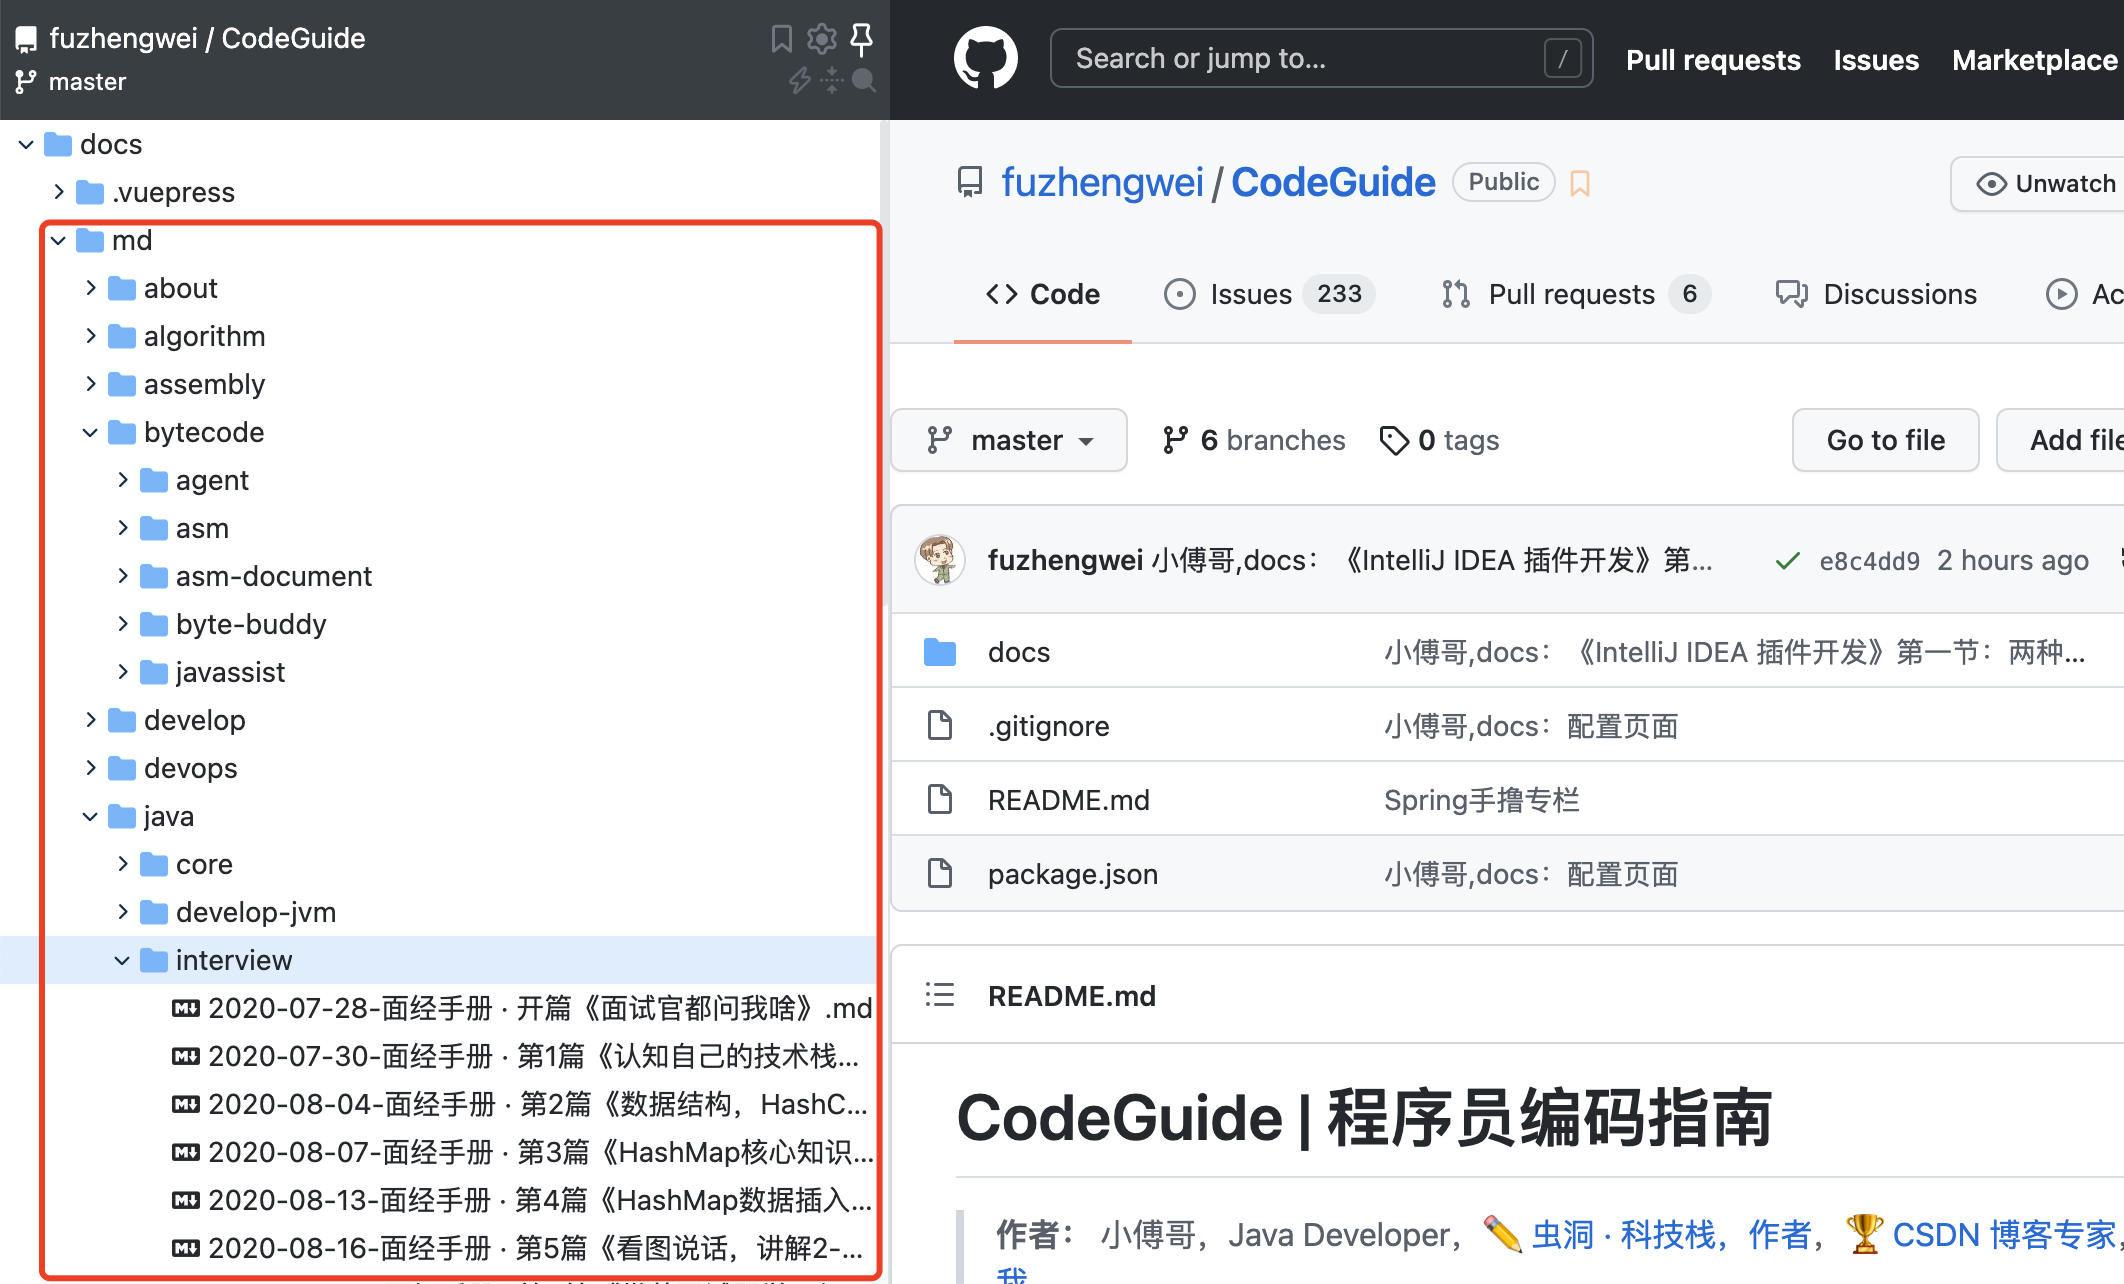Expand the javassist folder
The image size is (2124, 1284).
(122, 672)
